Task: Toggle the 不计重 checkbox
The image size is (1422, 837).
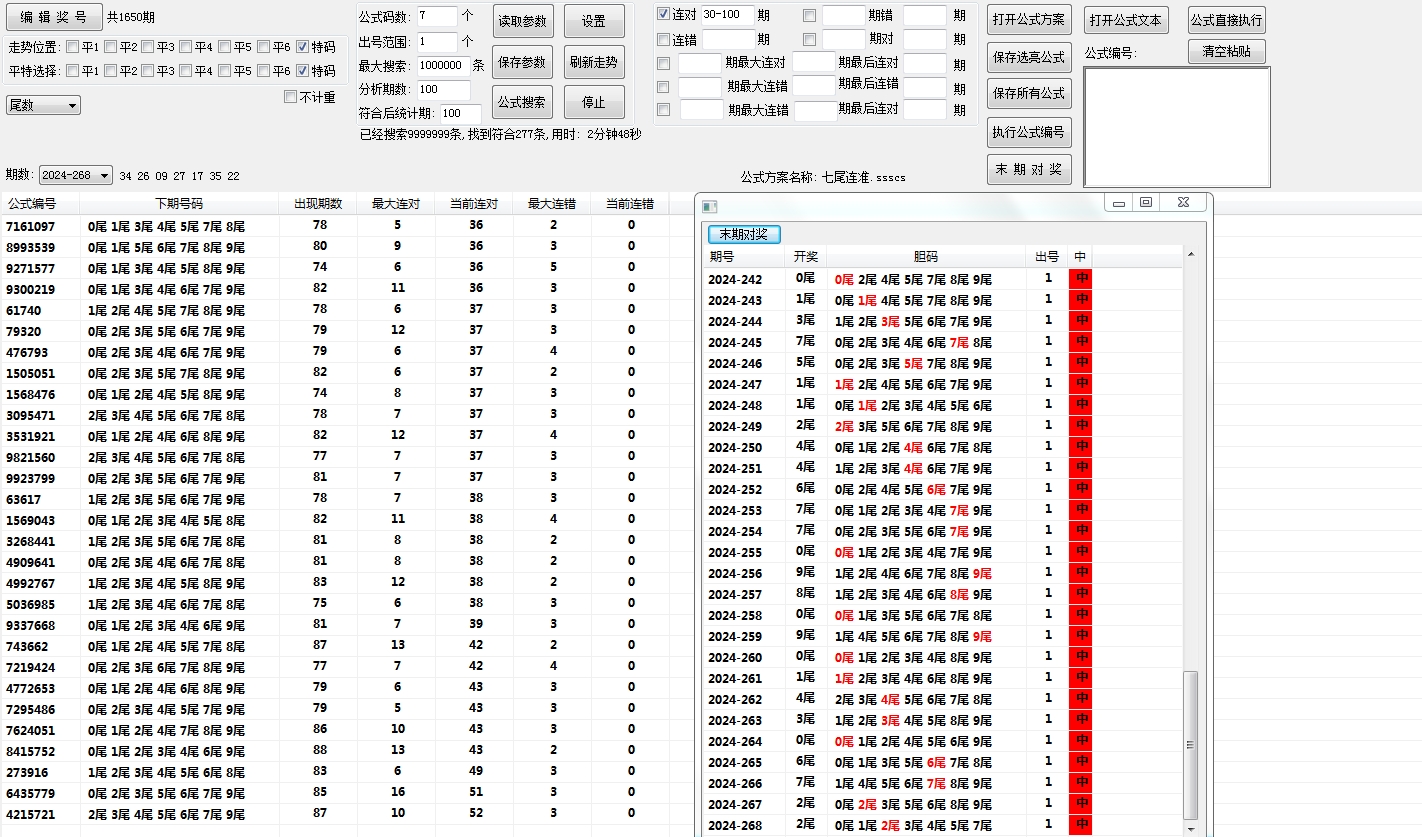Action: coord(291,97)
